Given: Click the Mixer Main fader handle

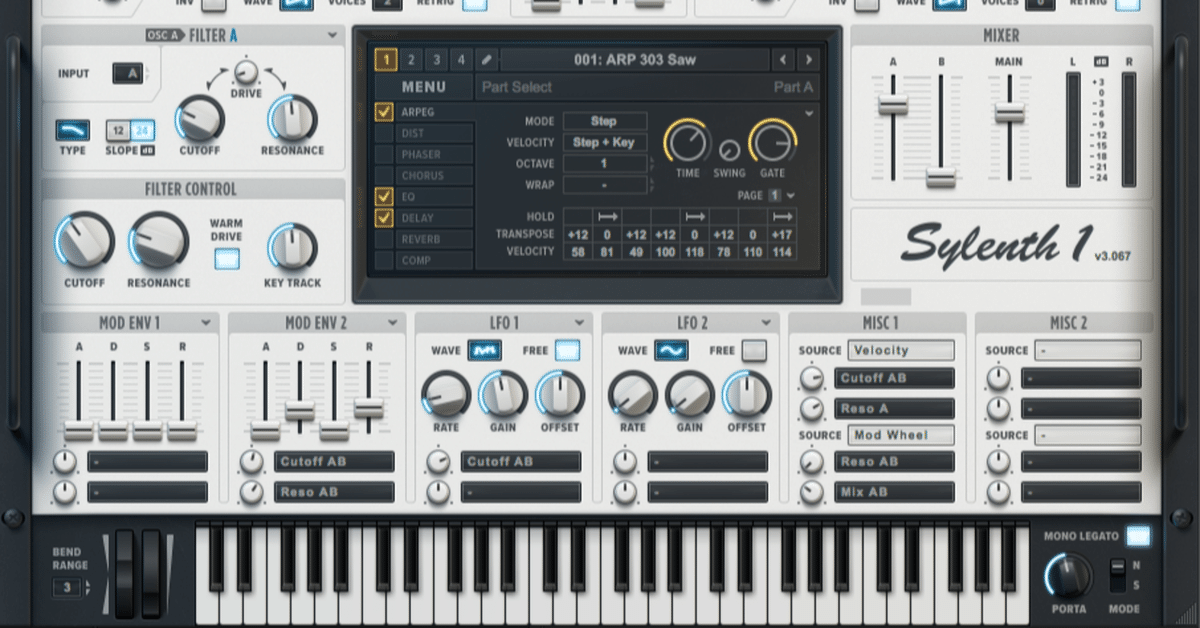Looking at the screenshot, I should click(x=1009, y=112).
